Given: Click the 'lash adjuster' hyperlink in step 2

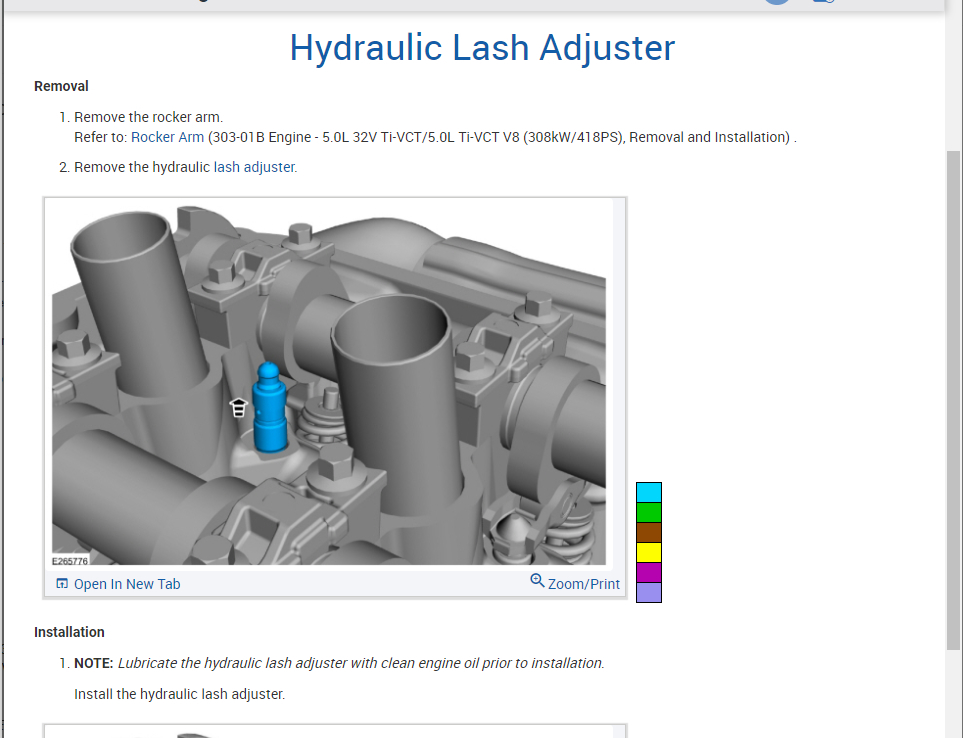Looking at the screenshot, I should tap(255, 167).
